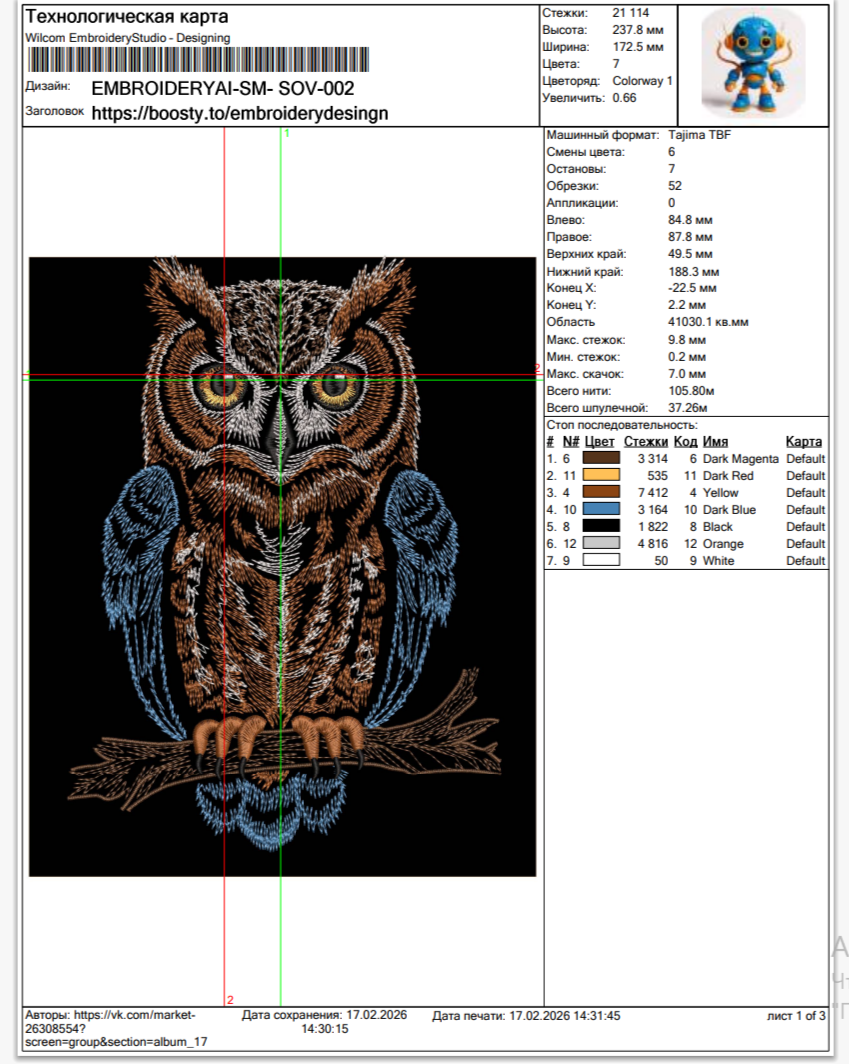Click the robot mascot thumbnail image
Viewport: 849px width, 1064px height.
(x=753, y=64)
